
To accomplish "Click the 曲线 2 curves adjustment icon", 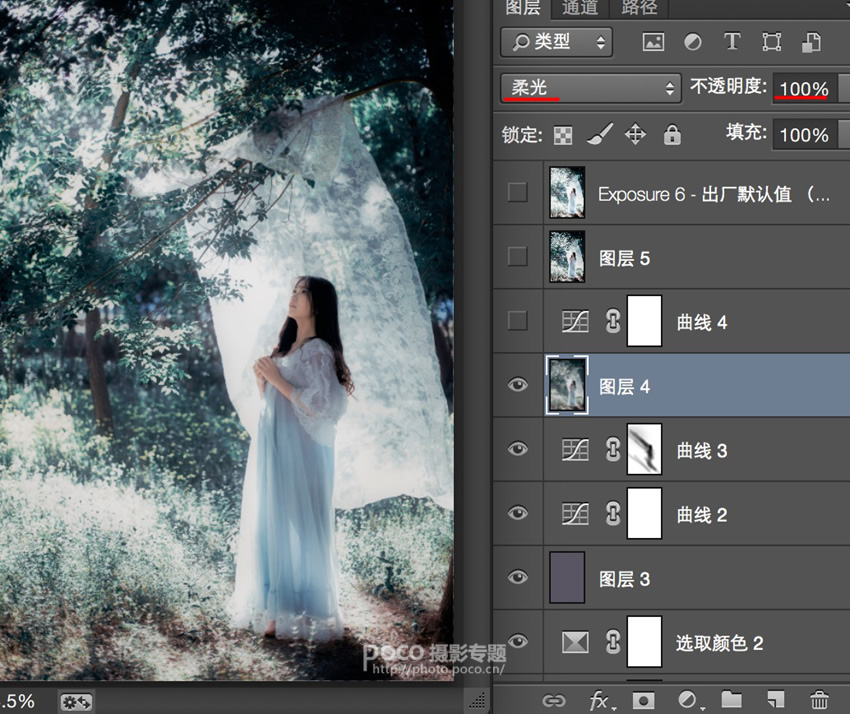I will pos(575,514).
